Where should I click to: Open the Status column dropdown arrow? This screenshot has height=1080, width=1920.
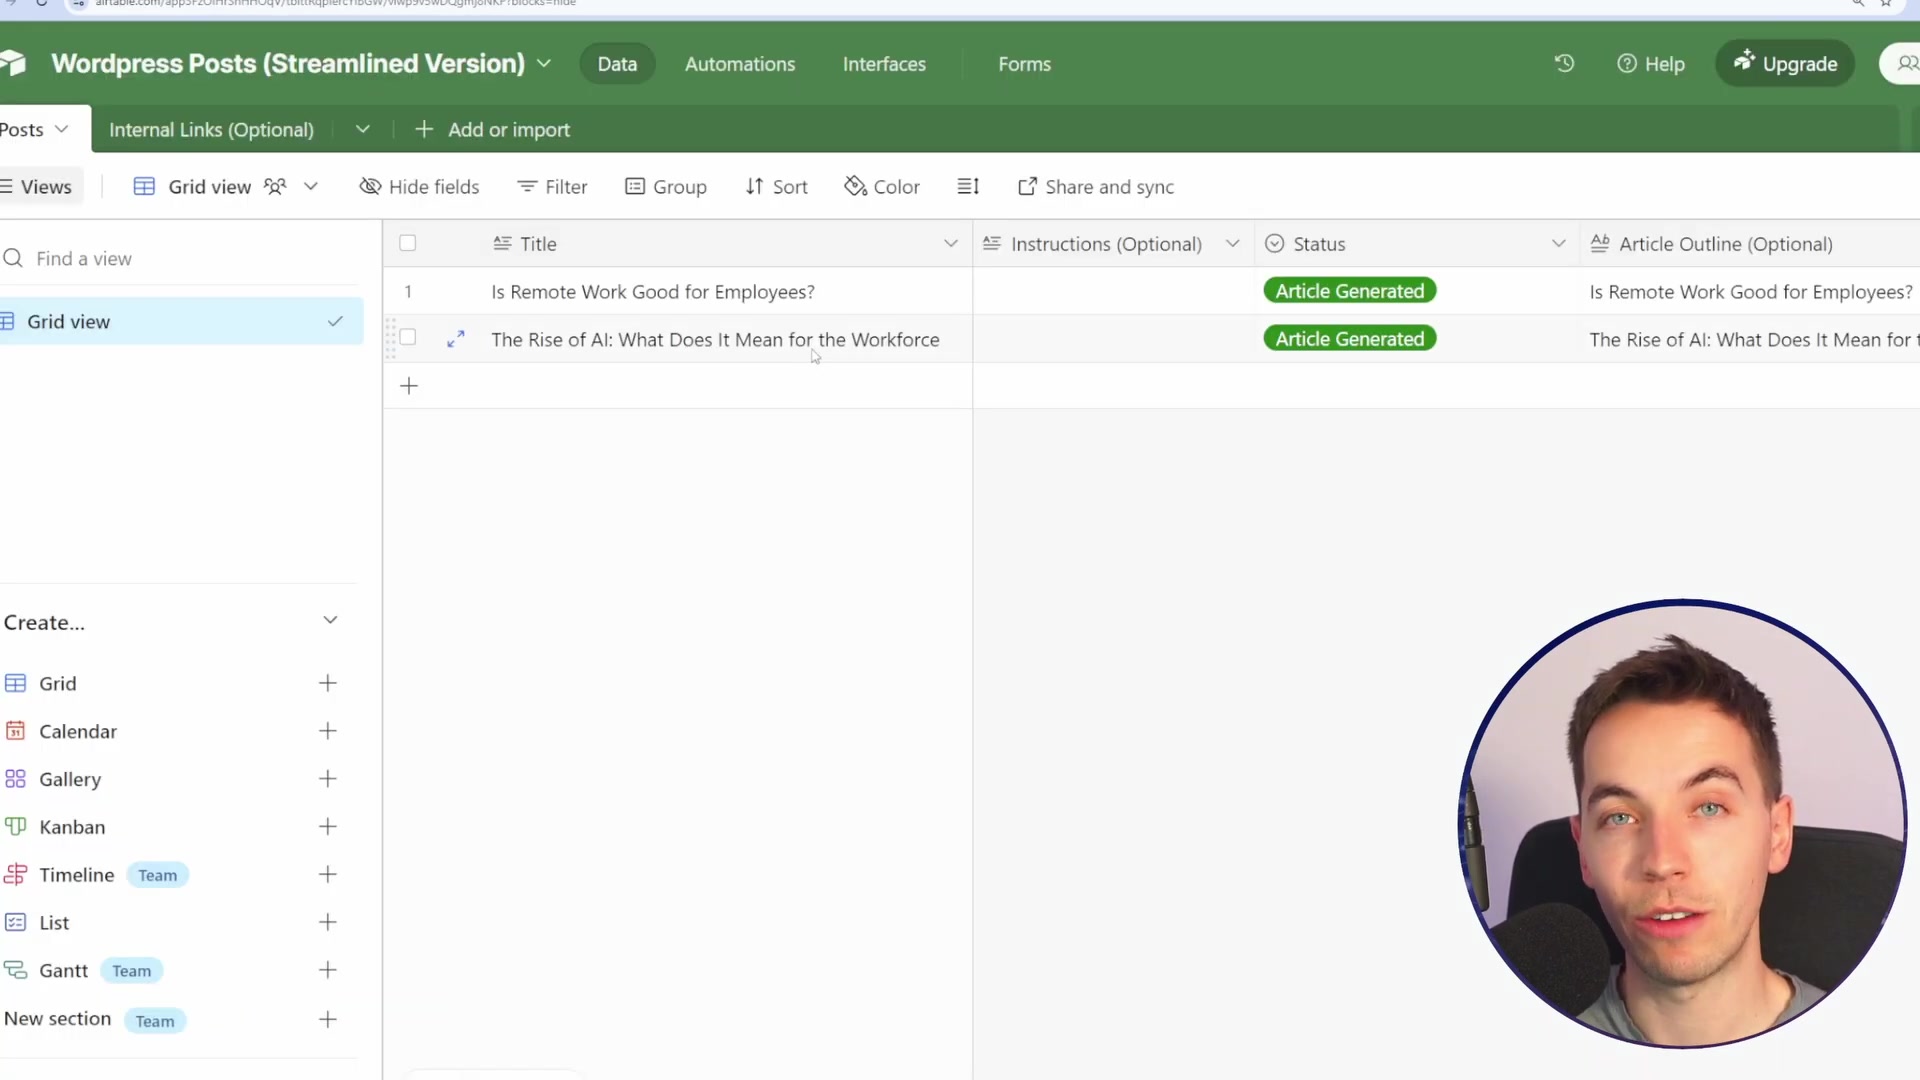[x=1559, y=244]
